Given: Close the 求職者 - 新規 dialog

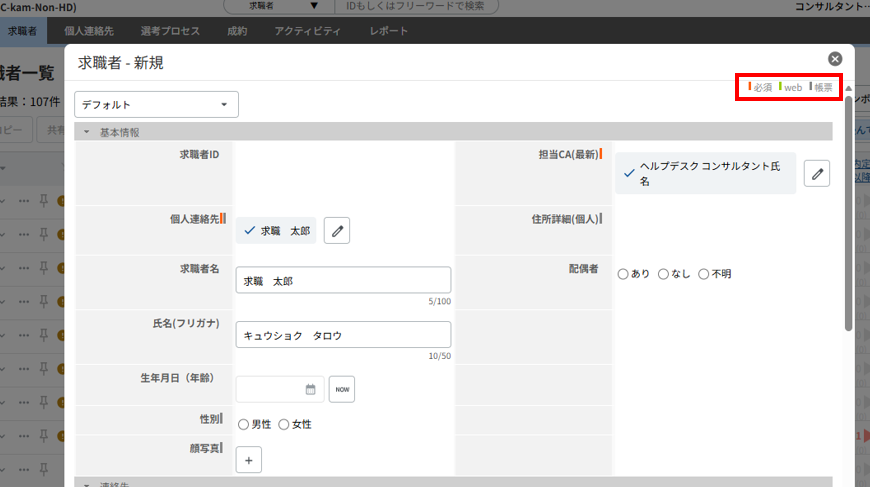Looking at the screenshot, I should tap(835, 59).
